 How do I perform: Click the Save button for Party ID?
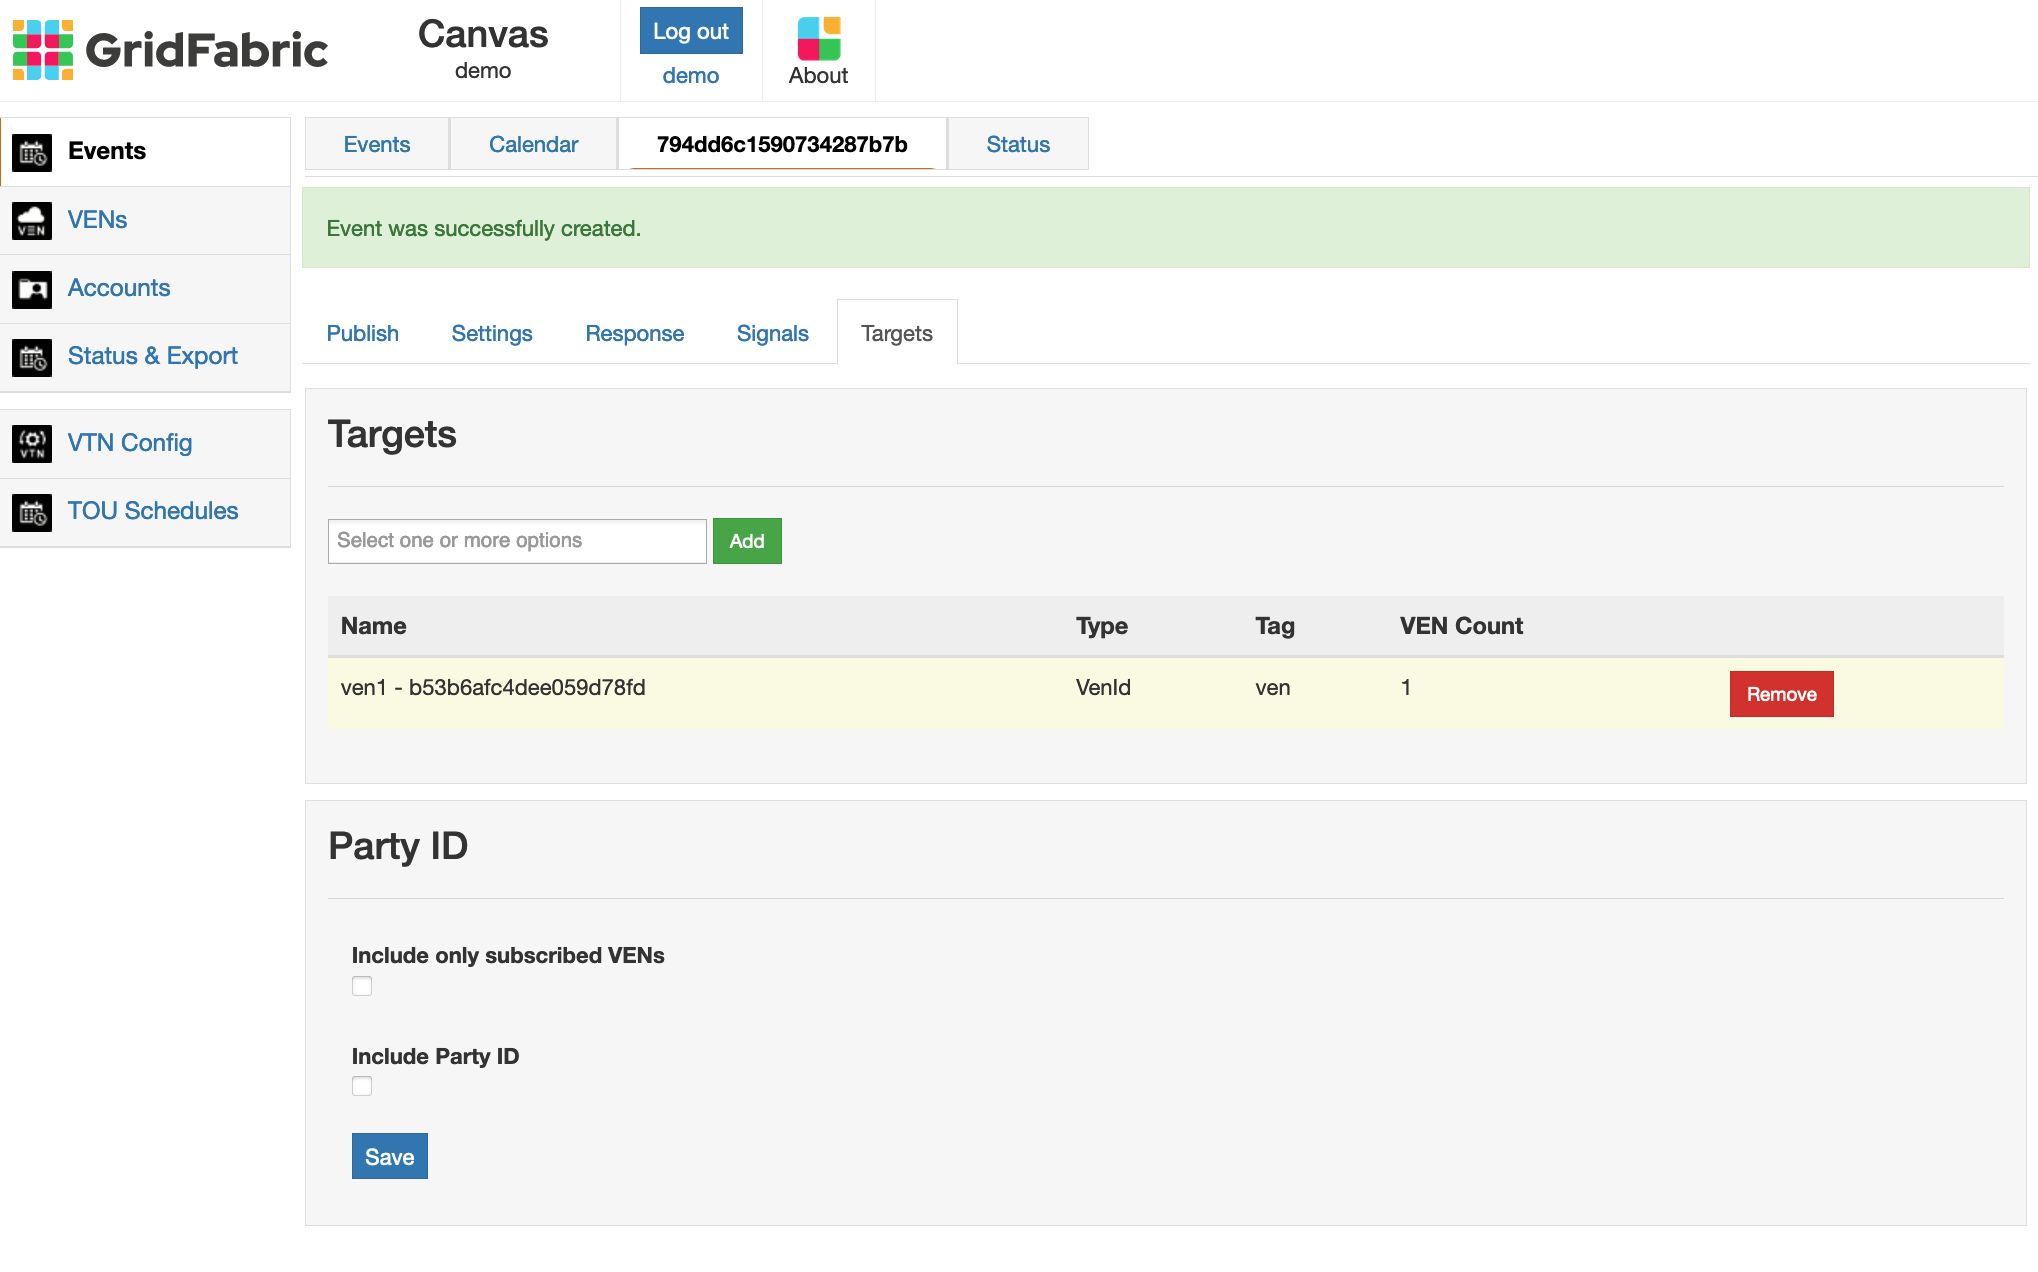tap(390, 1156)
